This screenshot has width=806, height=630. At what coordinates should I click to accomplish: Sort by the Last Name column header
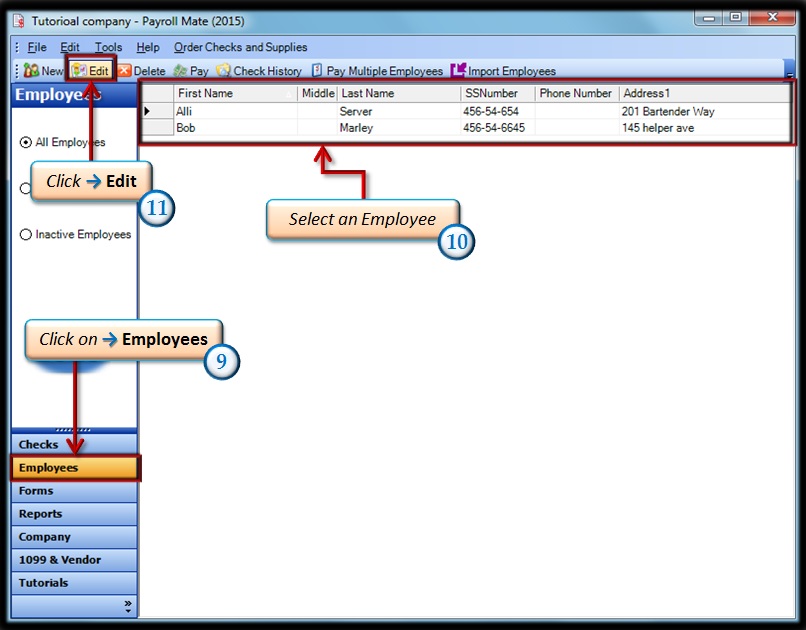click(399, 94)
